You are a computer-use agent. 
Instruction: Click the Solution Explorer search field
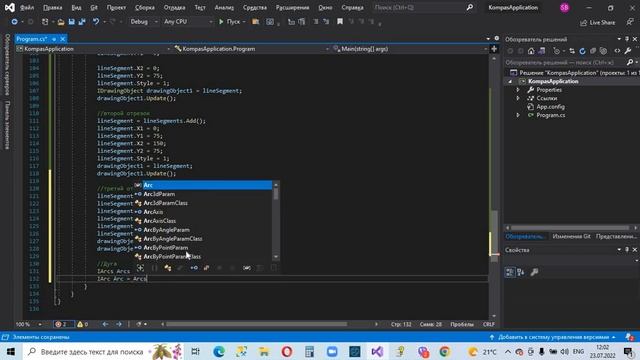click(x=565, y=62)
